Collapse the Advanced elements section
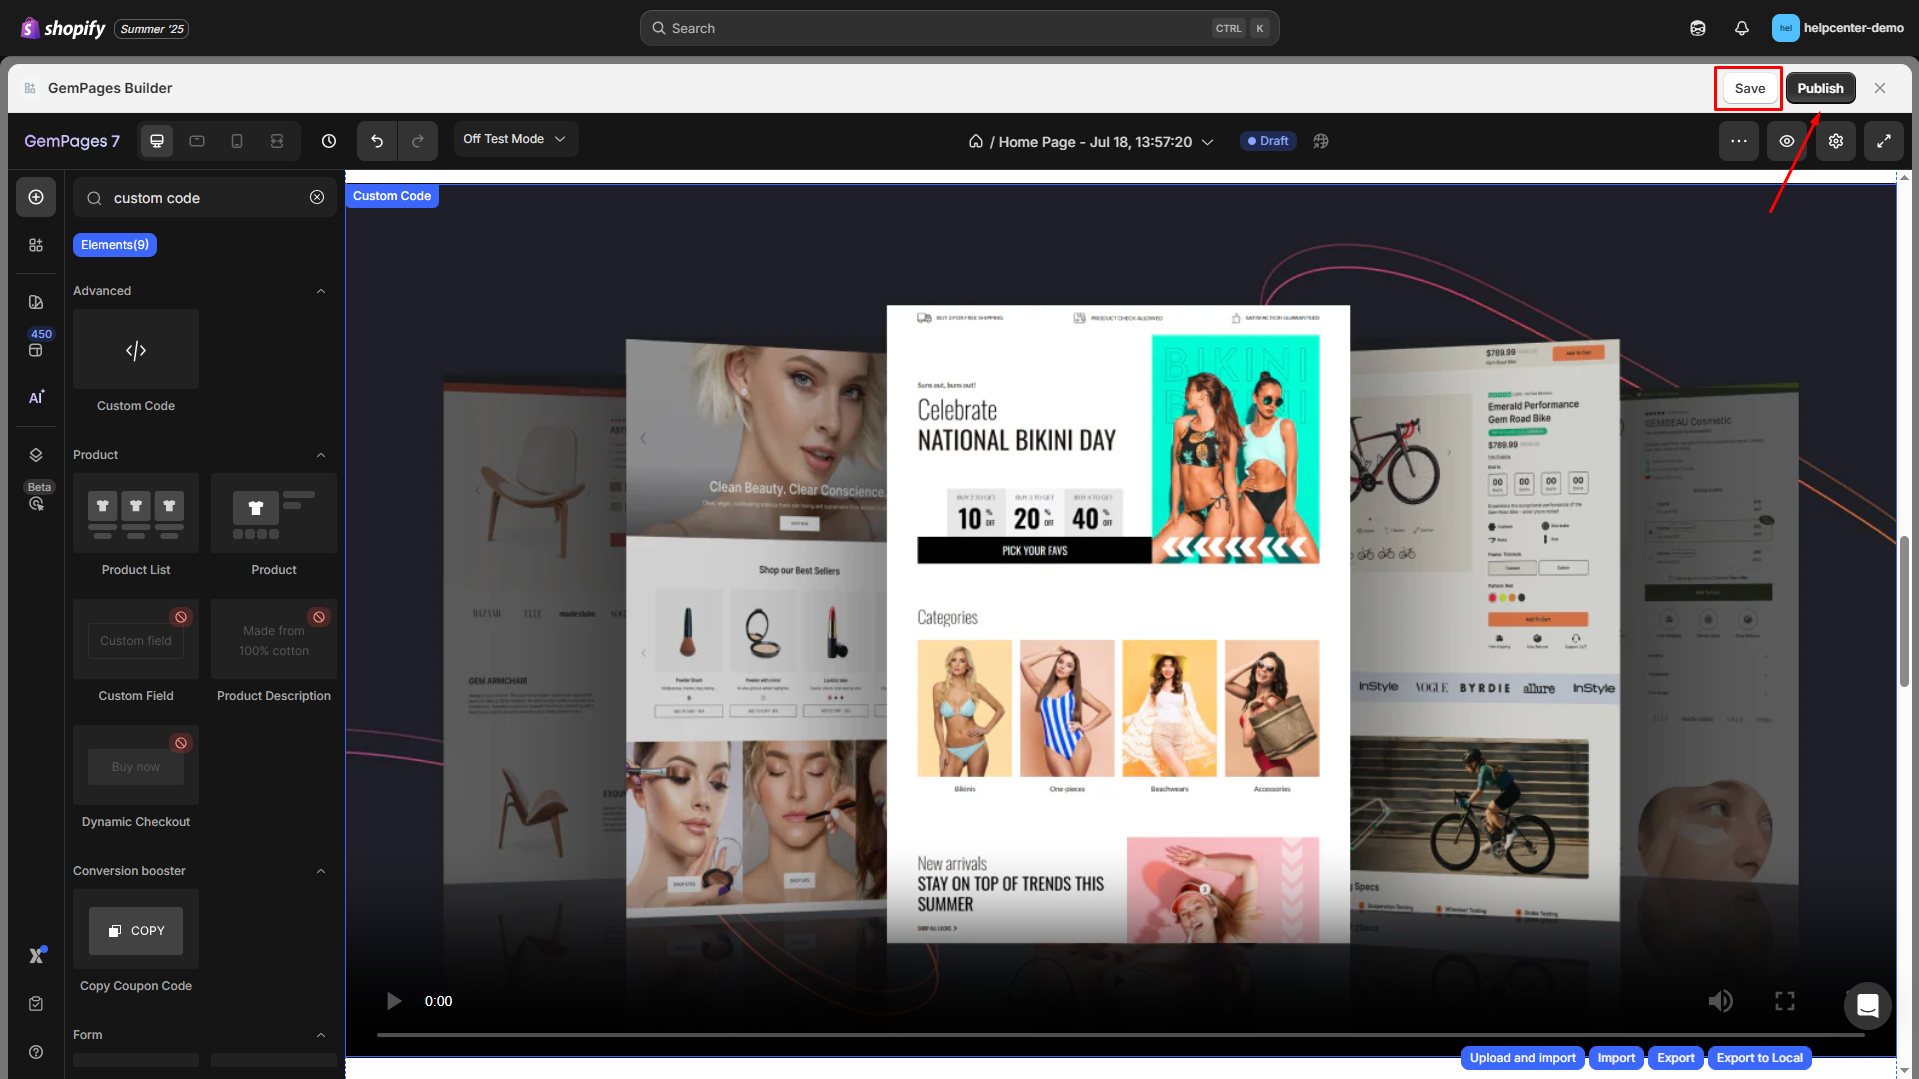 321,291
